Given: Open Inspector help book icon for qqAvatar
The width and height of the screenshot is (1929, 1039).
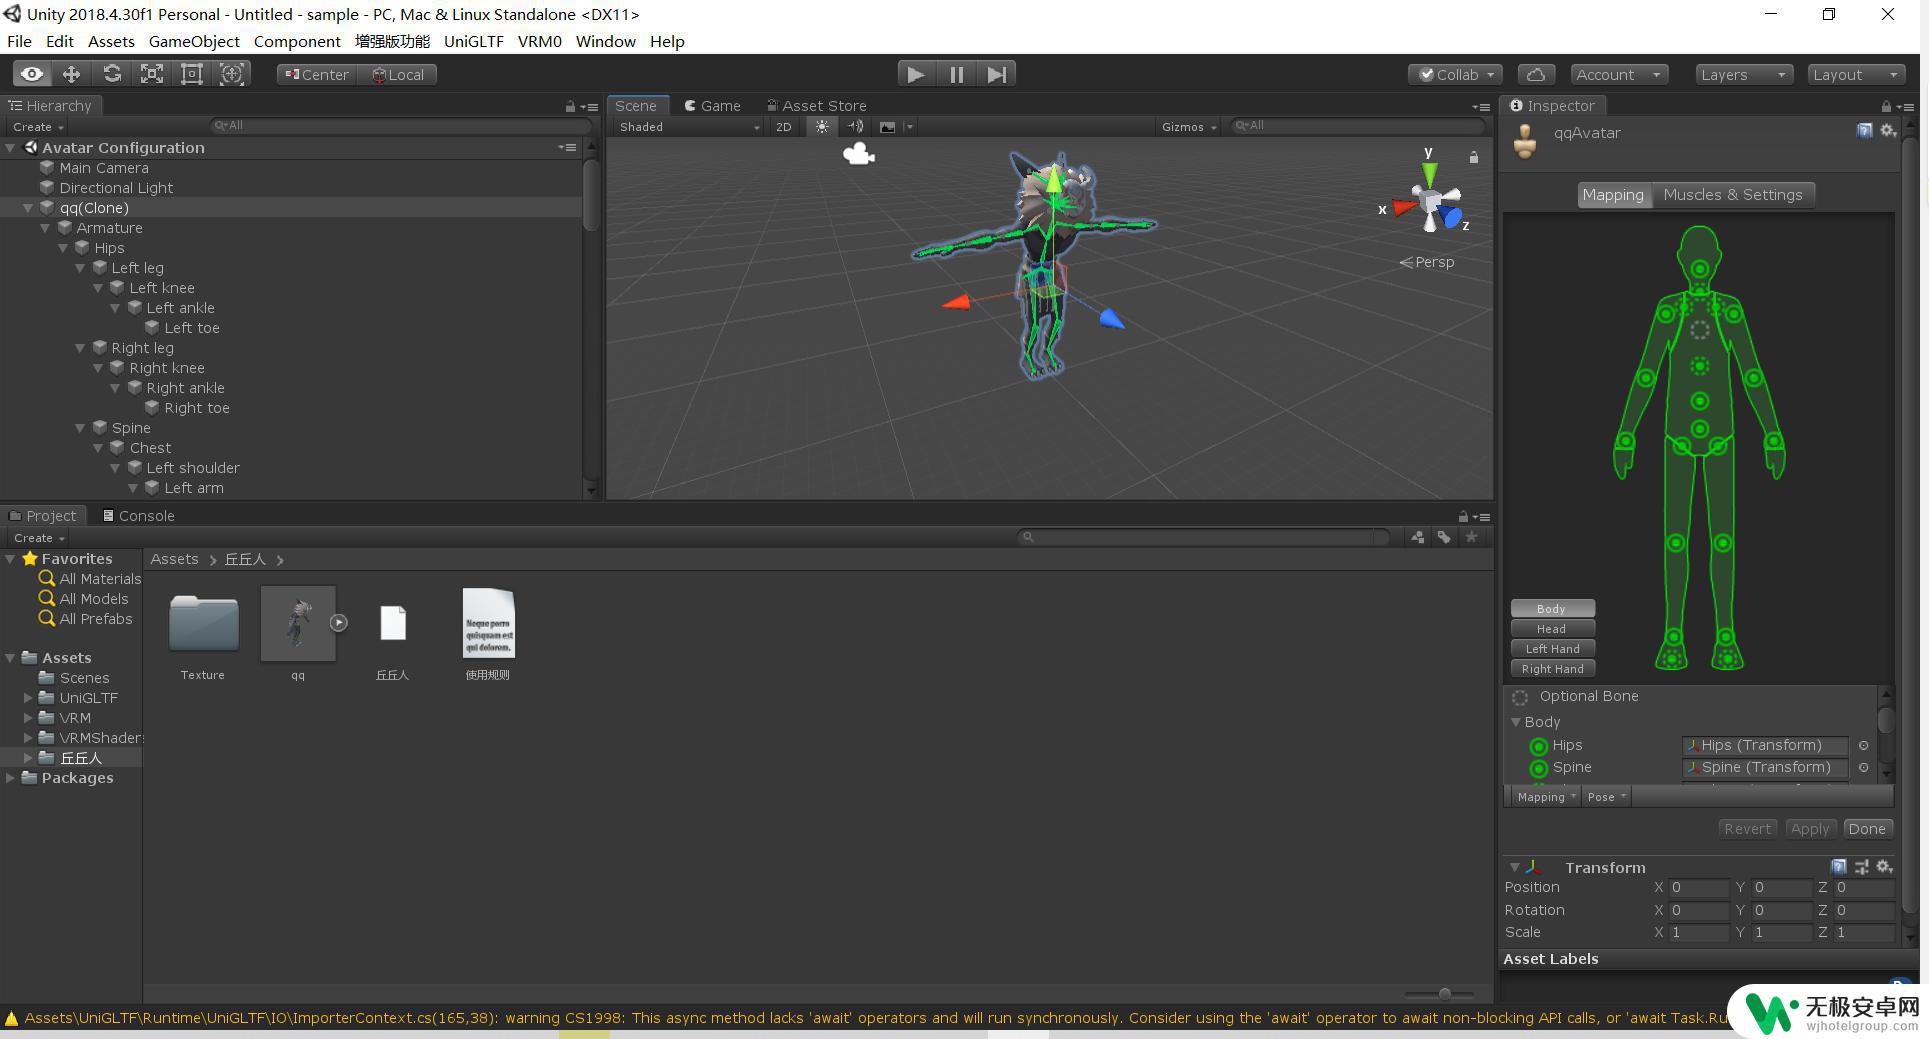Looking at the screenshot, I should point(1864,131).
